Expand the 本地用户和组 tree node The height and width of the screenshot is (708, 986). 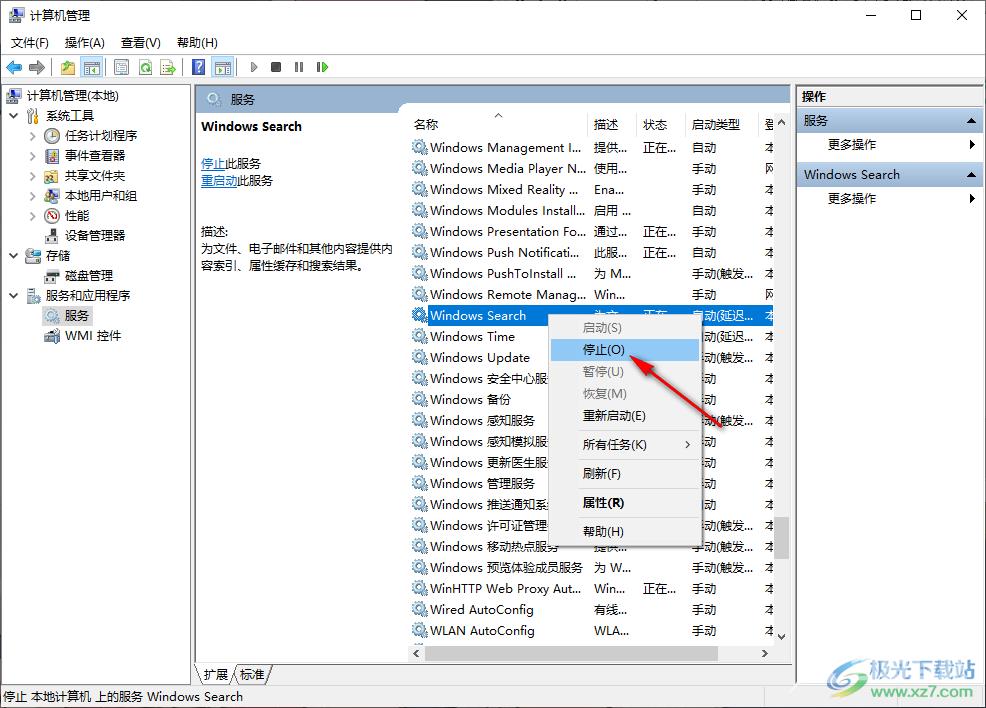[x=32, y=196]
